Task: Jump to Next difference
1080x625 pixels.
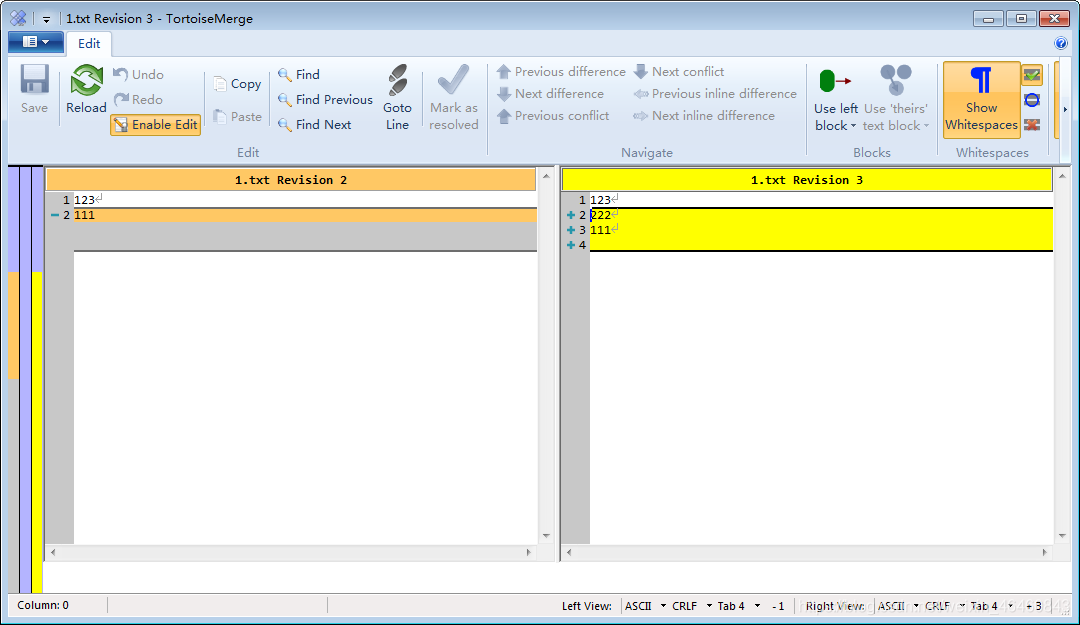Action: [x=550, y=94]
